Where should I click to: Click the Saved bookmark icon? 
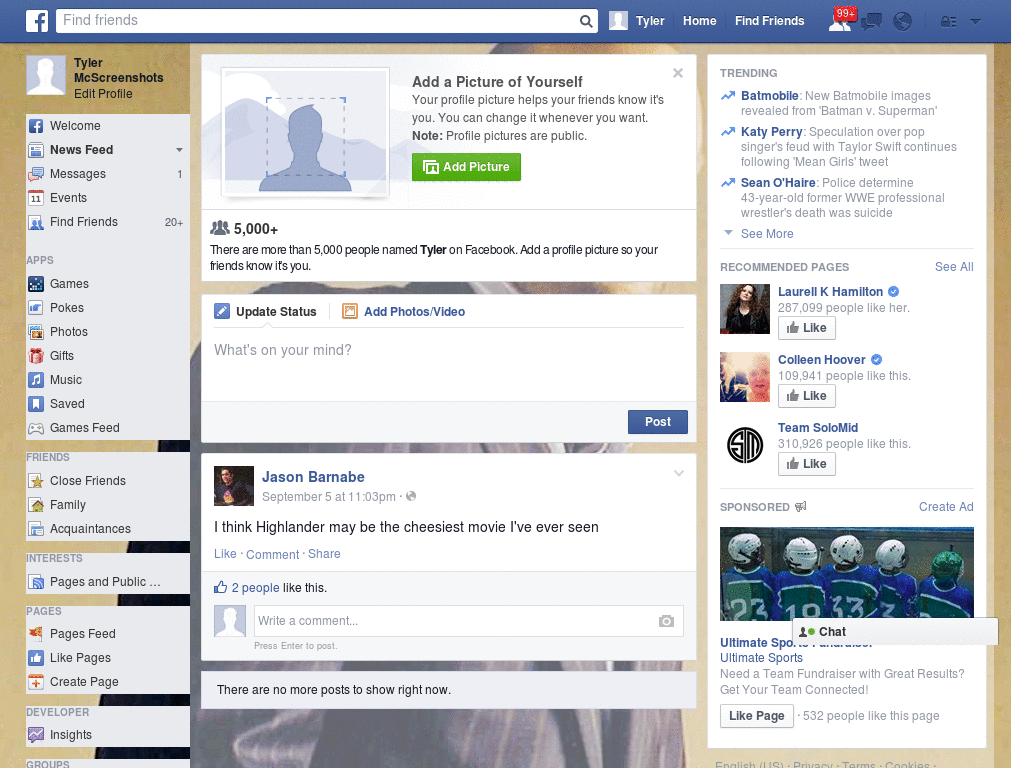click(x=36, y=404)
